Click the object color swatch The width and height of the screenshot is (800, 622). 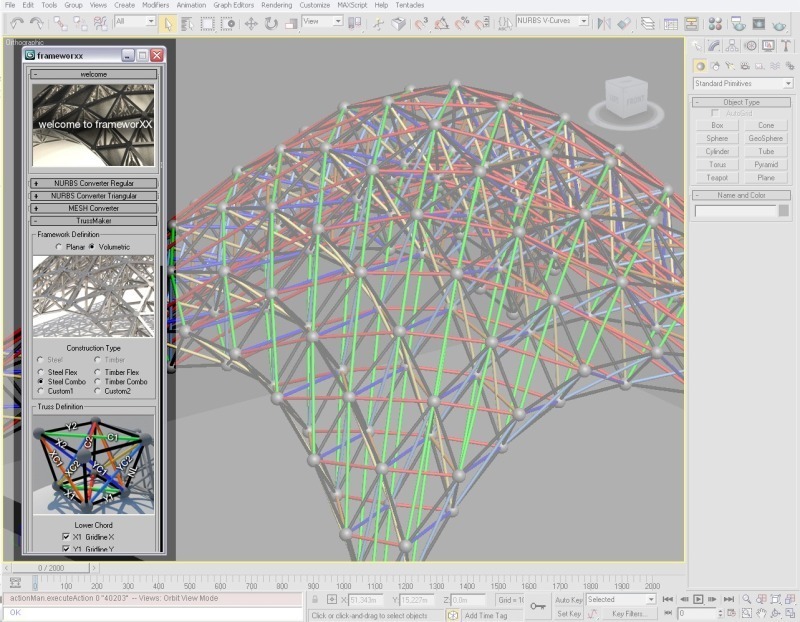pos(784,211)
